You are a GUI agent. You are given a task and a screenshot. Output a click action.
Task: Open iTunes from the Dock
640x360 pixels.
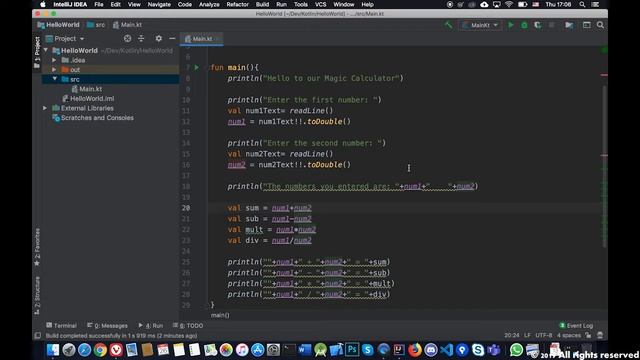pos(242,350)
